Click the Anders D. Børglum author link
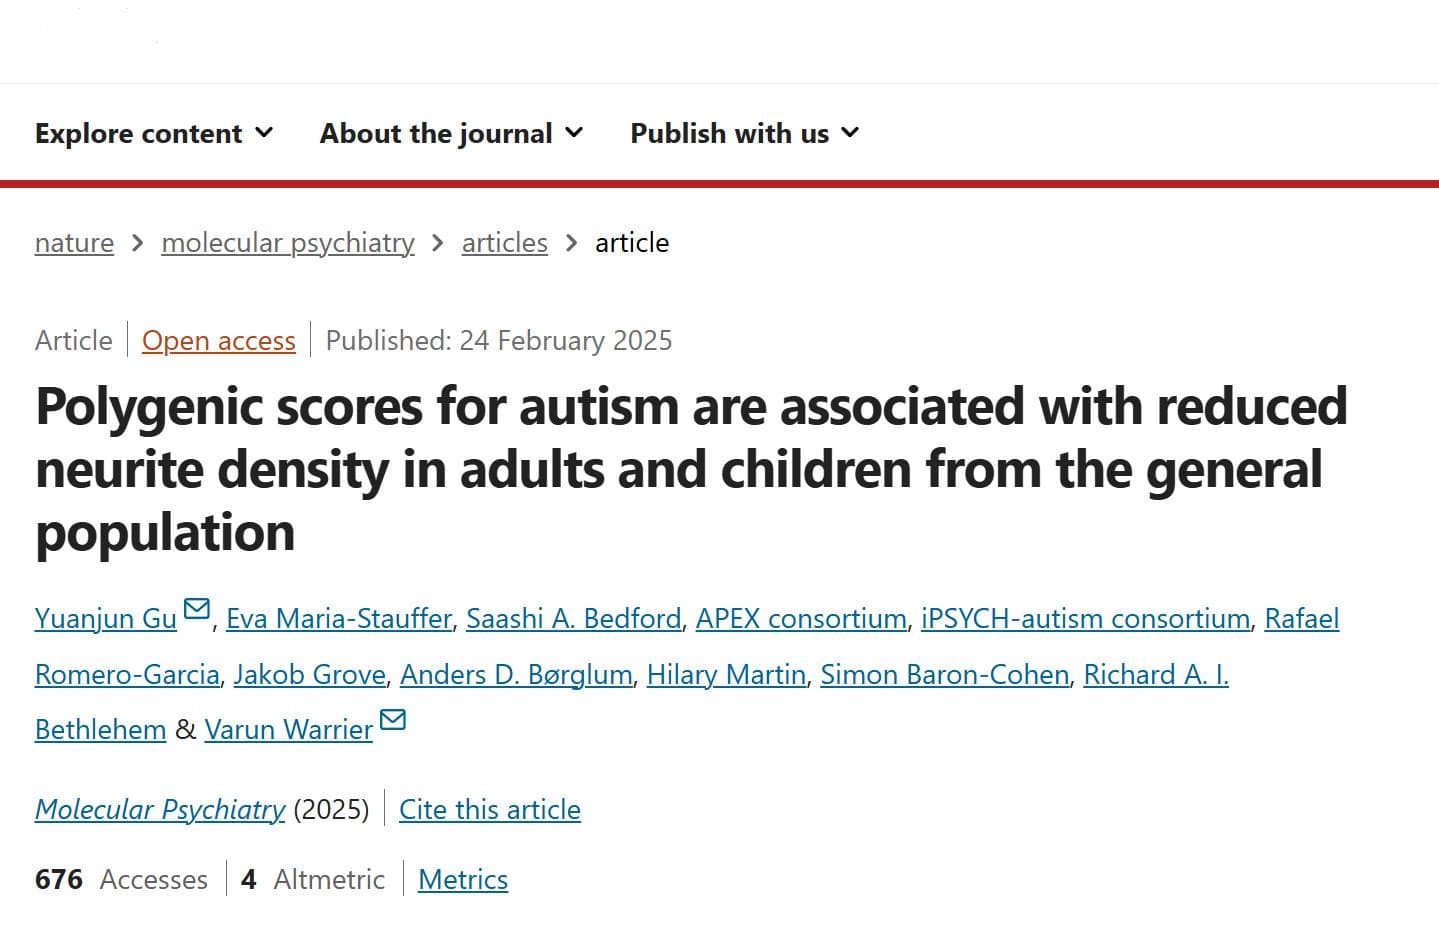The width and height of the screenshot is (1439, 933). (x=516, y=675)
